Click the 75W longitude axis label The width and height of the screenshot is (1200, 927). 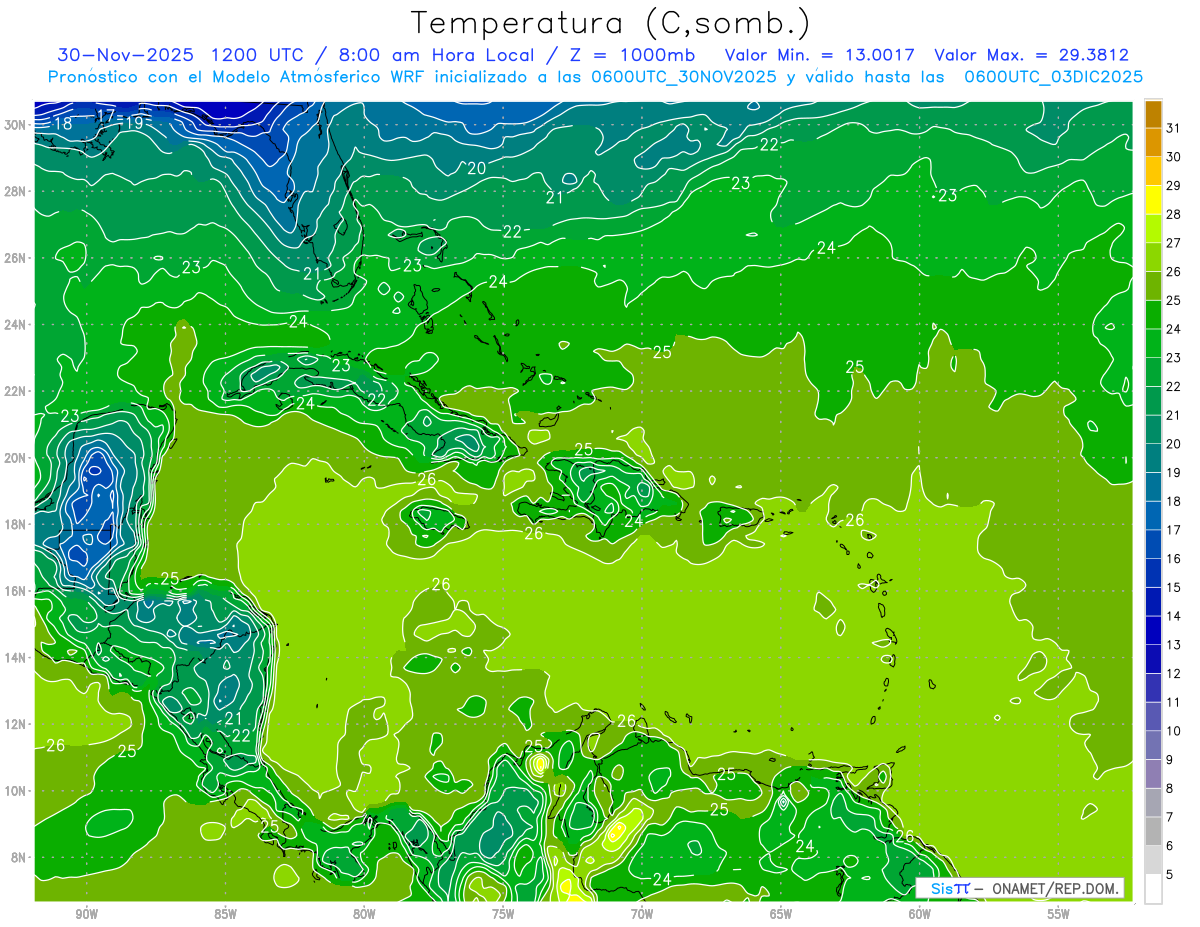(503, 914)
